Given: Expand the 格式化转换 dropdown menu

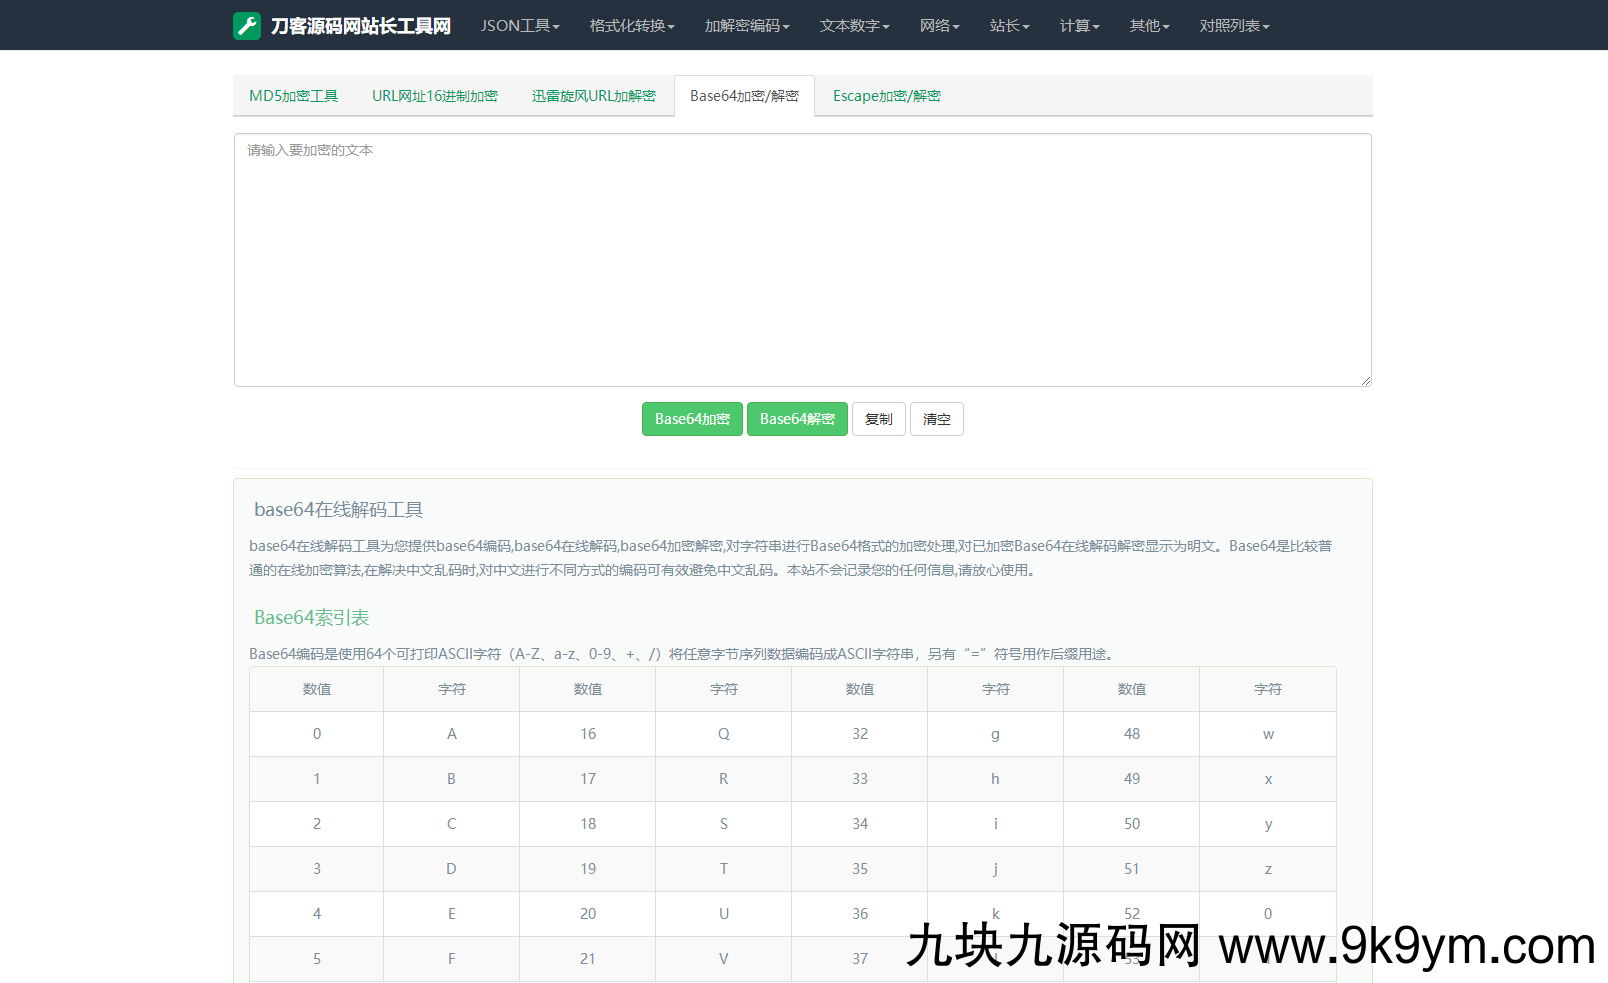Looking at the screenshot, I should (x=631, y=26).
